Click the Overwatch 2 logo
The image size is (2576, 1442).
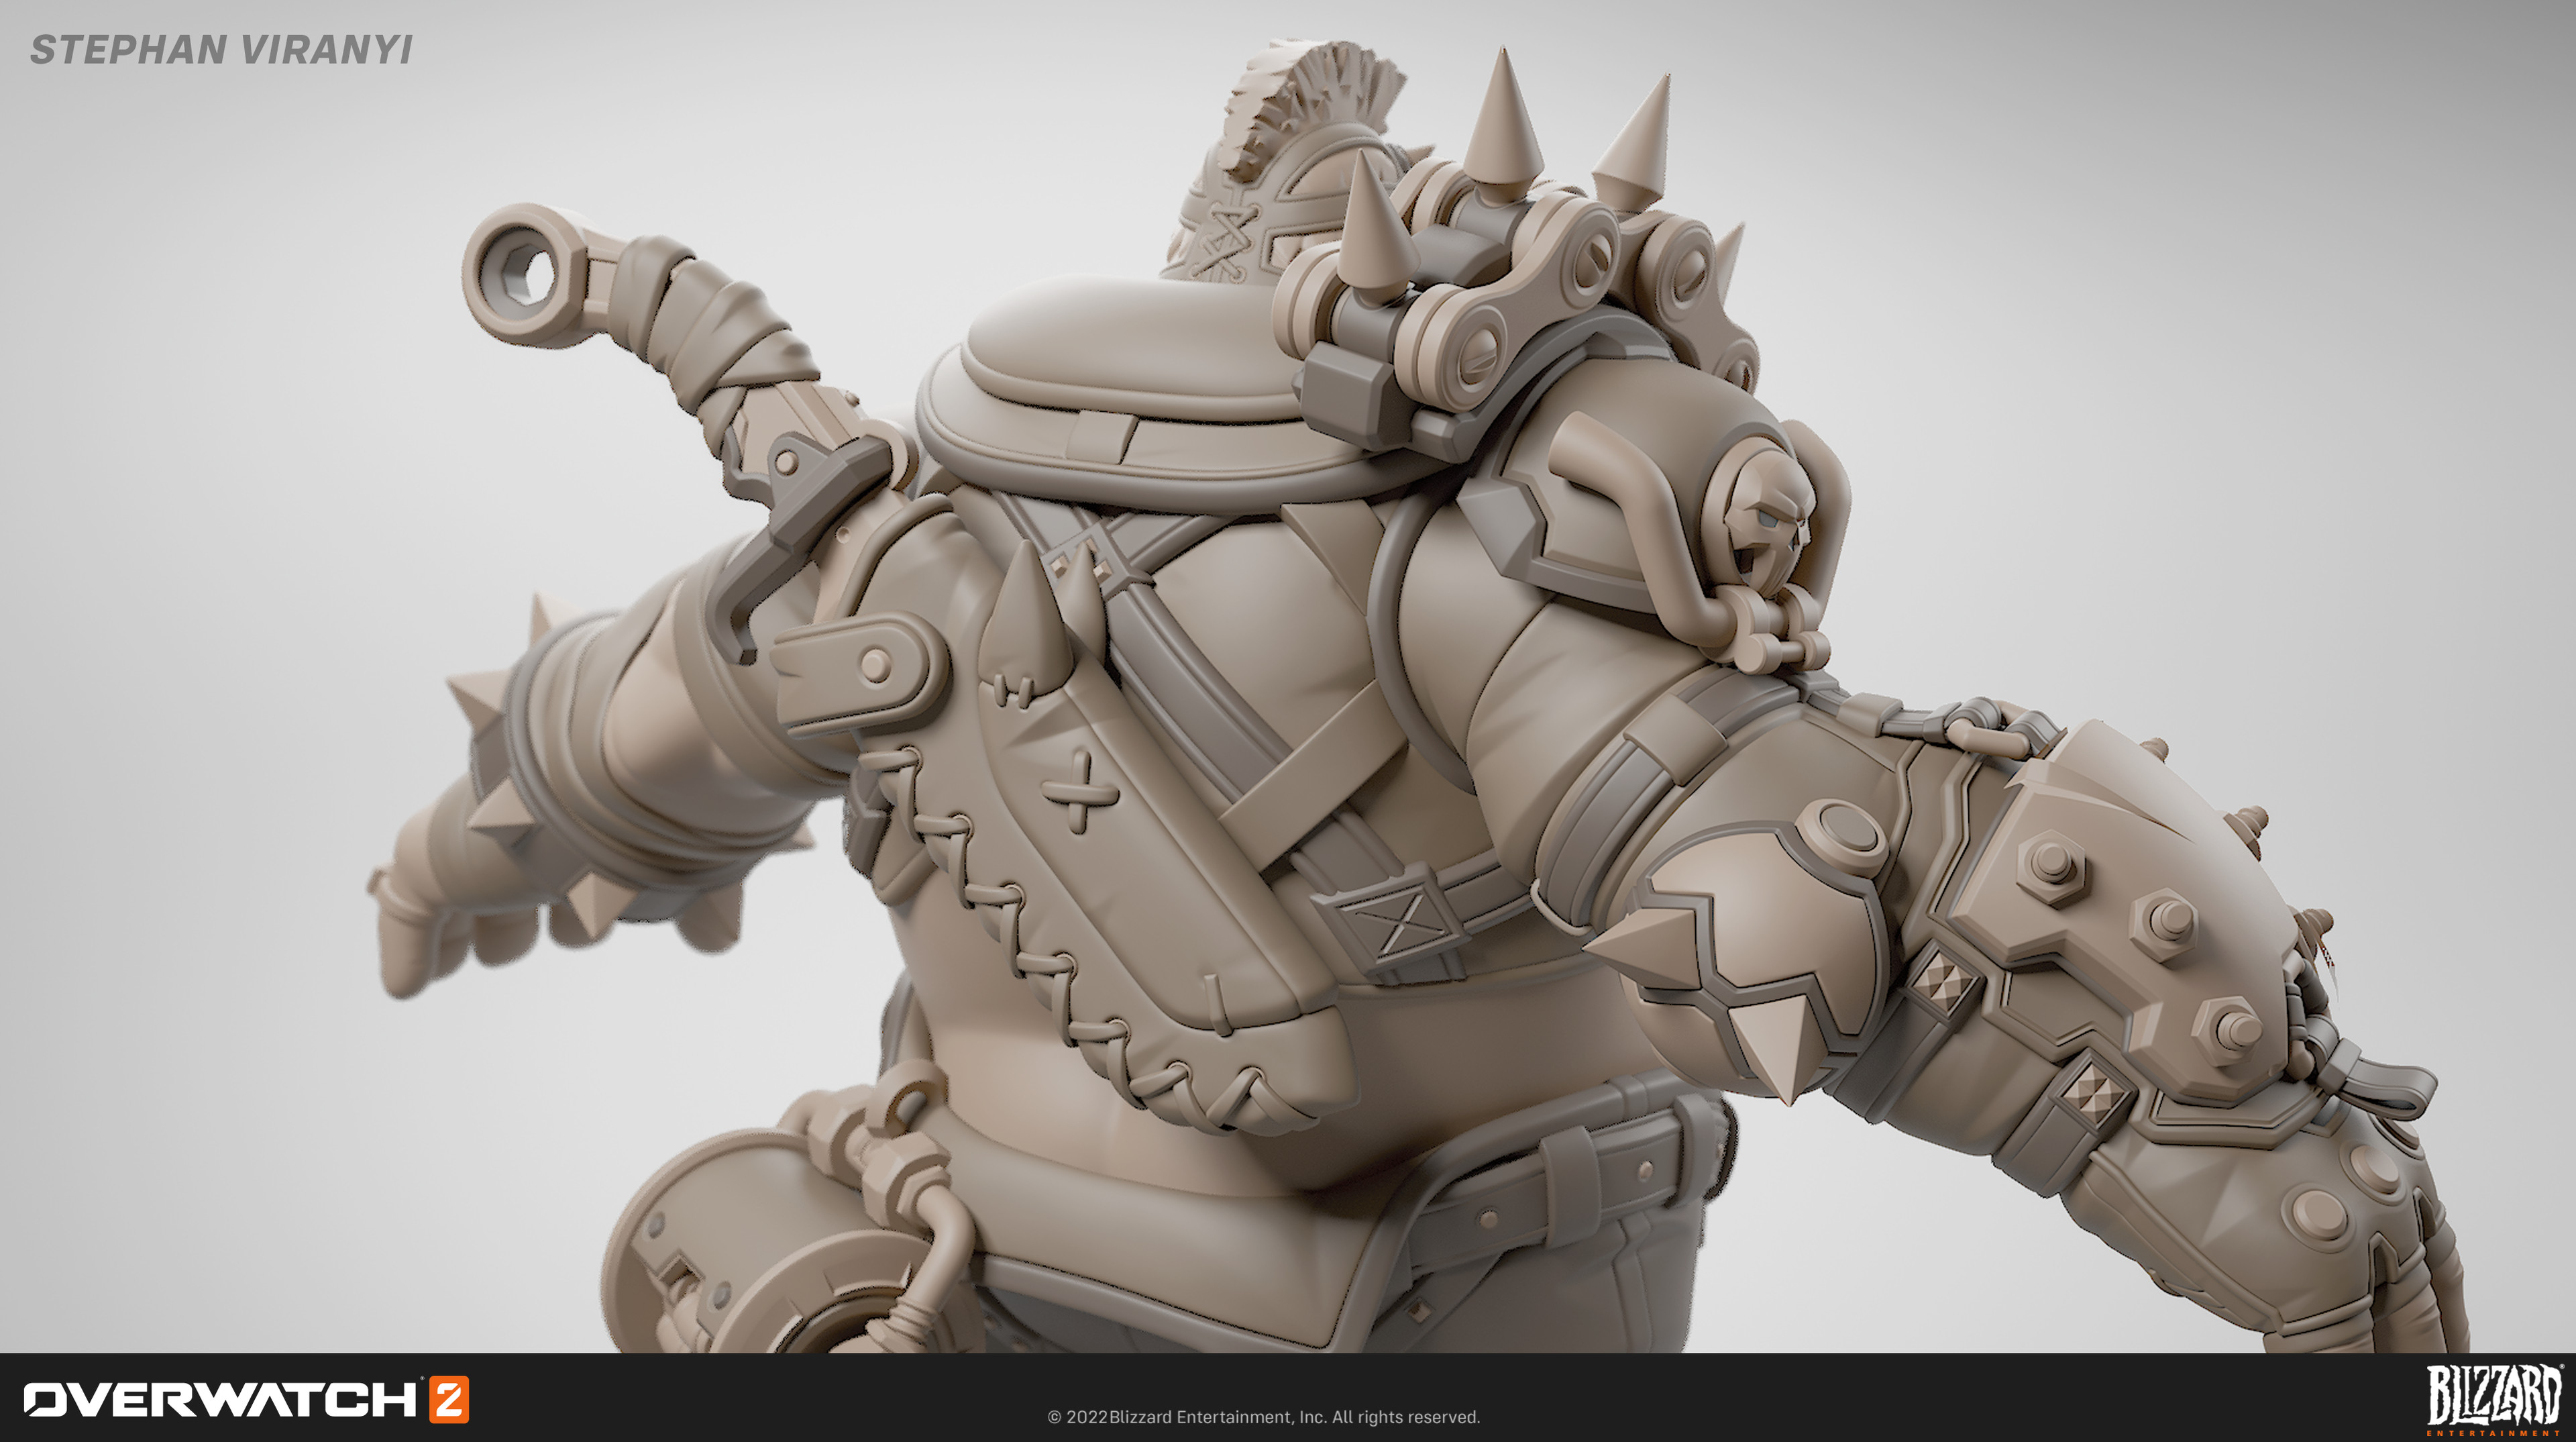point(246,1399)
